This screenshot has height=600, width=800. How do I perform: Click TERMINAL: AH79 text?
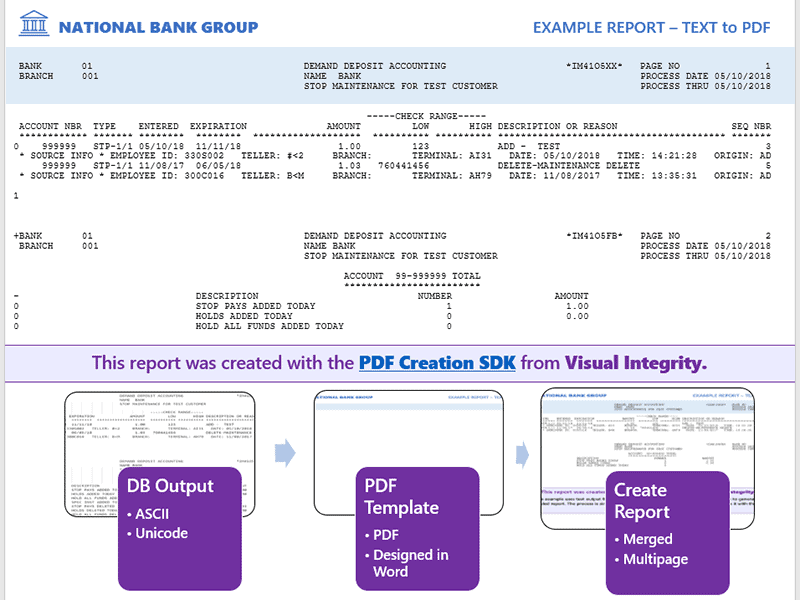tap(452, 176)
